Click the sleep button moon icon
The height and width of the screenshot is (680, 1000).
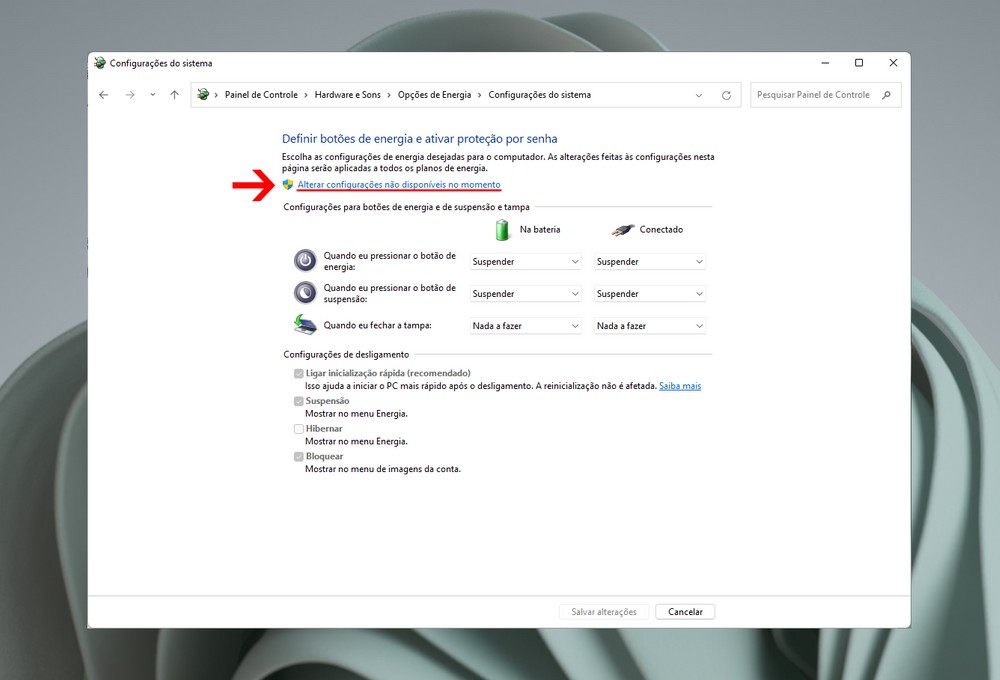tap(305, 293)
